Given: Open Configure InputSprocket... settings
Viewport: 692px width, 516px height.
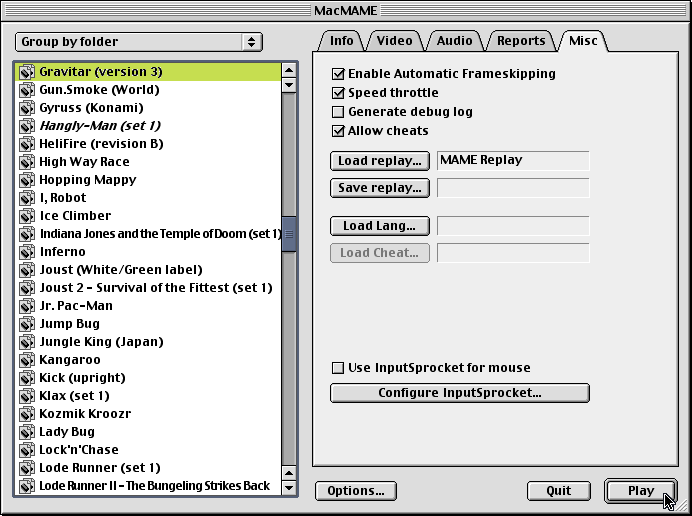Looking at the screenshot, I should coord(459,393).
